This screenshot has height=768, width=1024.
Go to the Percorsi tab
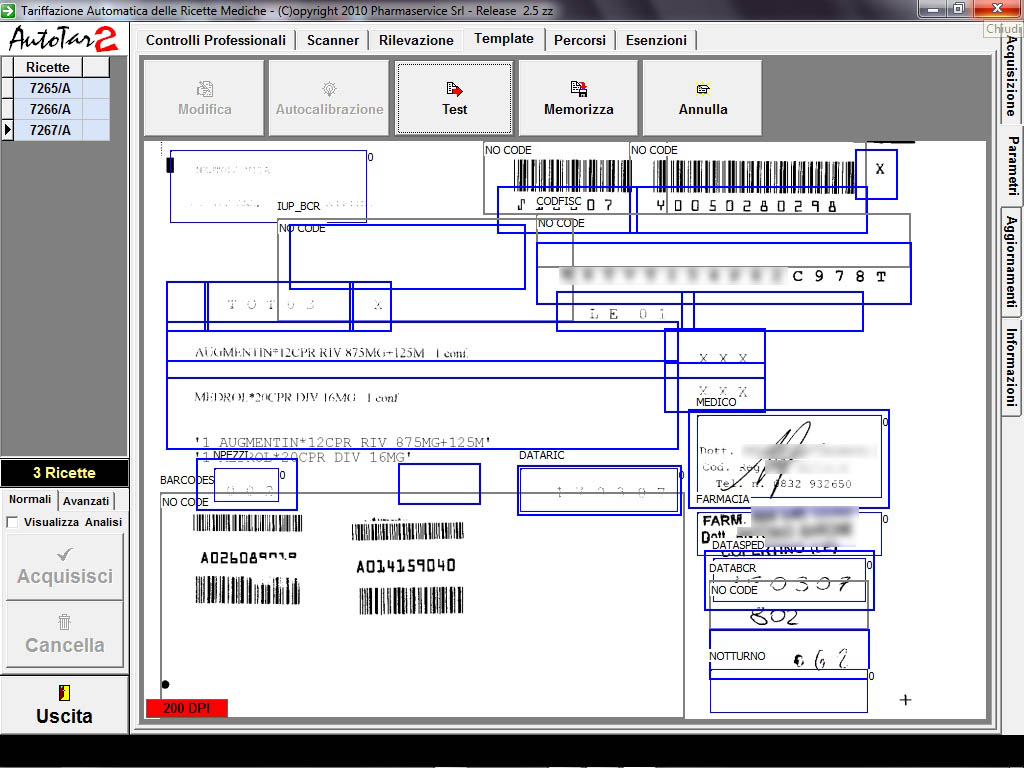580,40
